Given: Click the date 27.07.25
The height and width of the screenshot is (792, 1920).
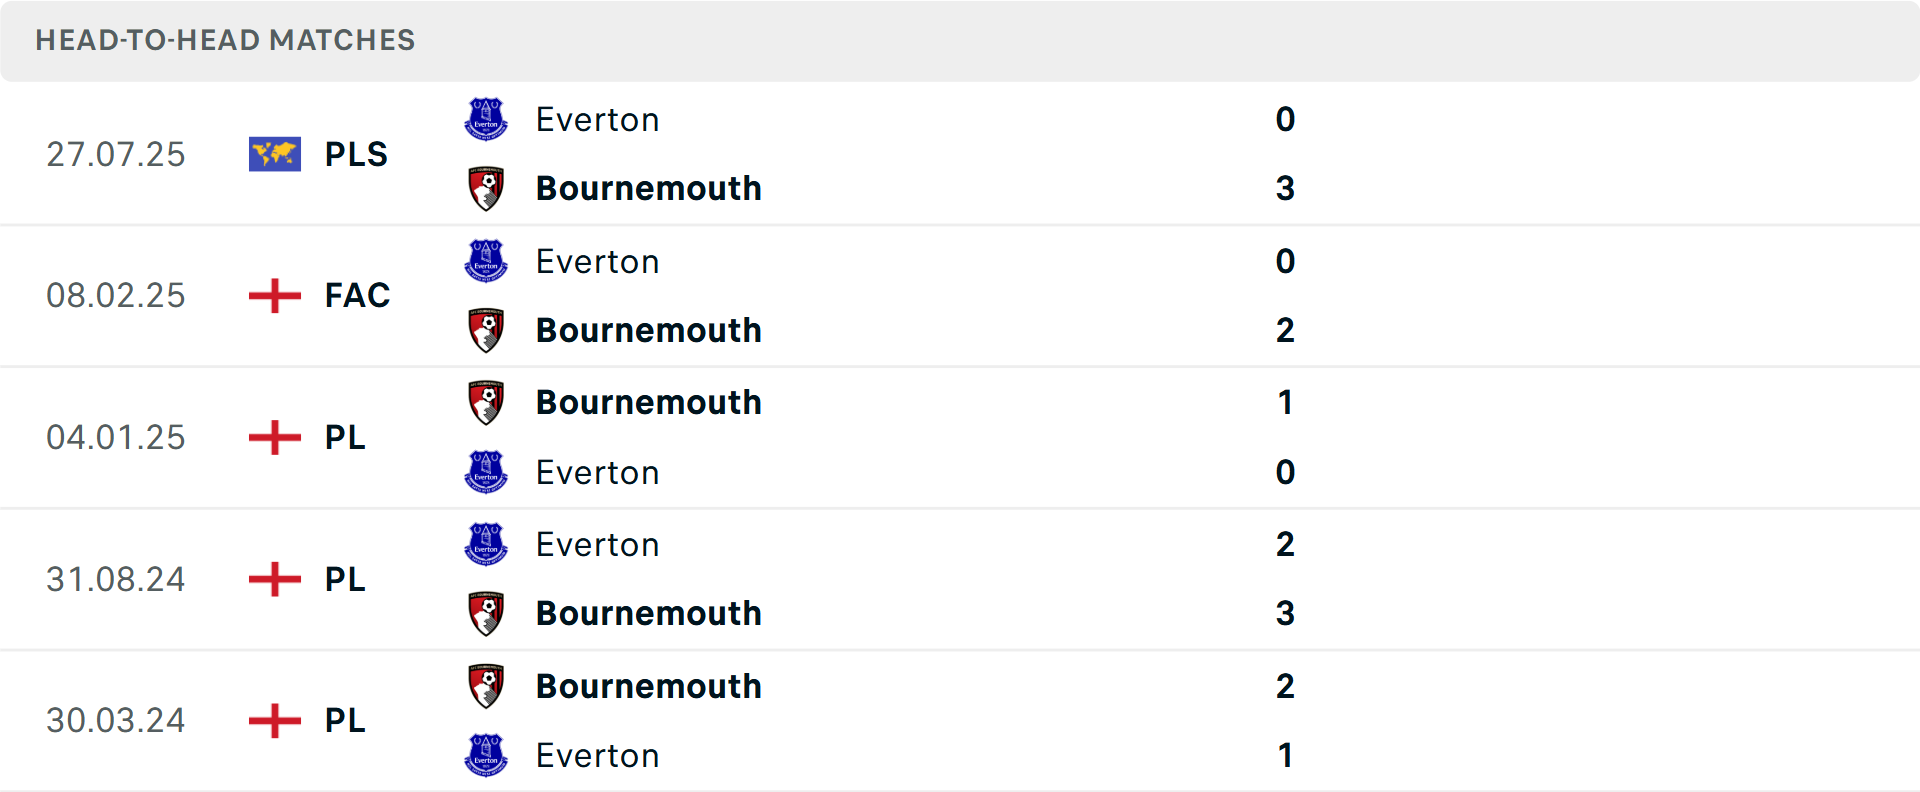Looking at the screenshot, I should coord(115,153).
